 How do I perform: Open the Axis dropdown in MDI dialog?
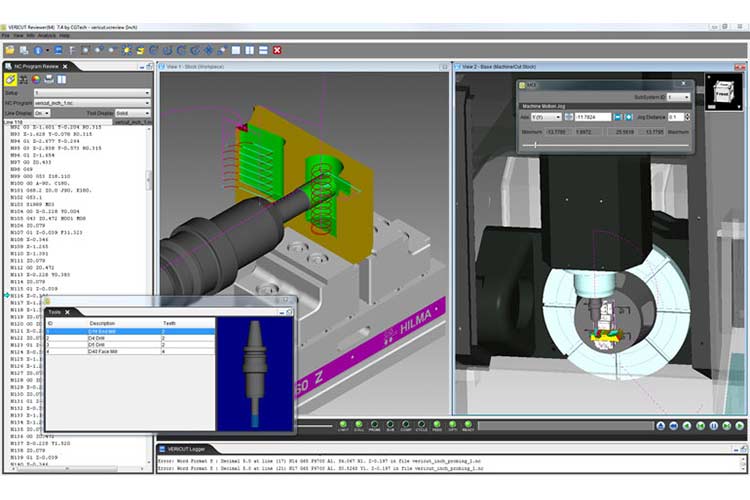click(x=546, y=117)
